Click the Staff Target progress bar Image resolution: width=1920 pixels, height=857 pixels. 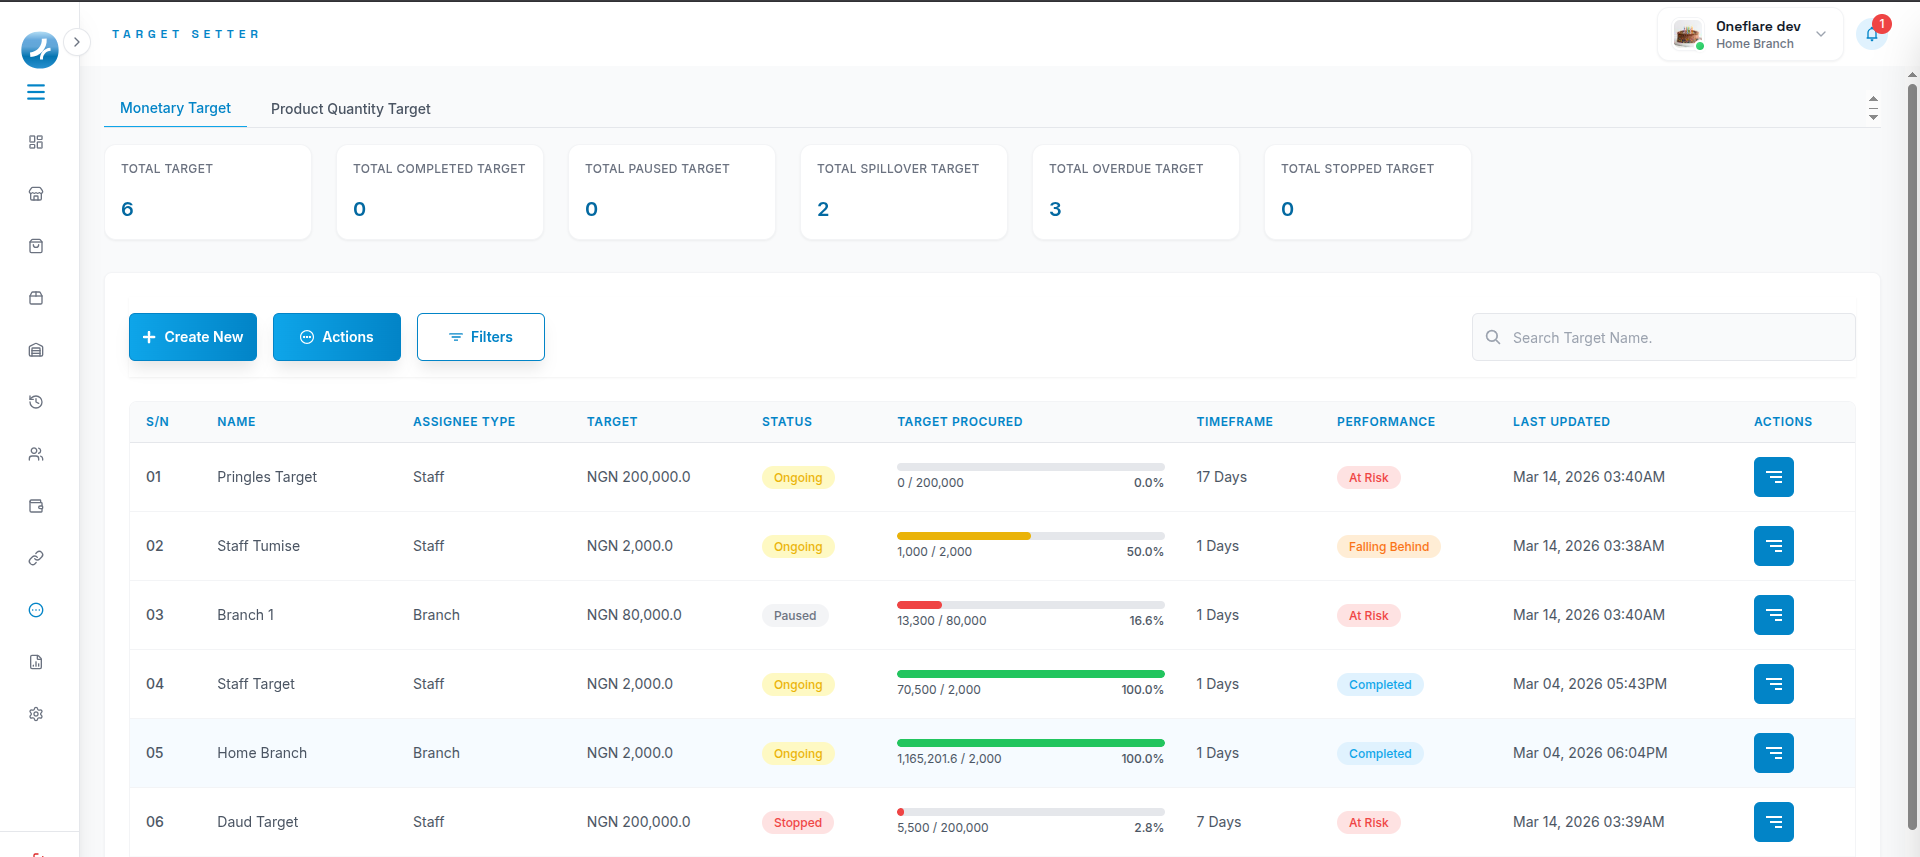(x=1031, y=674)
